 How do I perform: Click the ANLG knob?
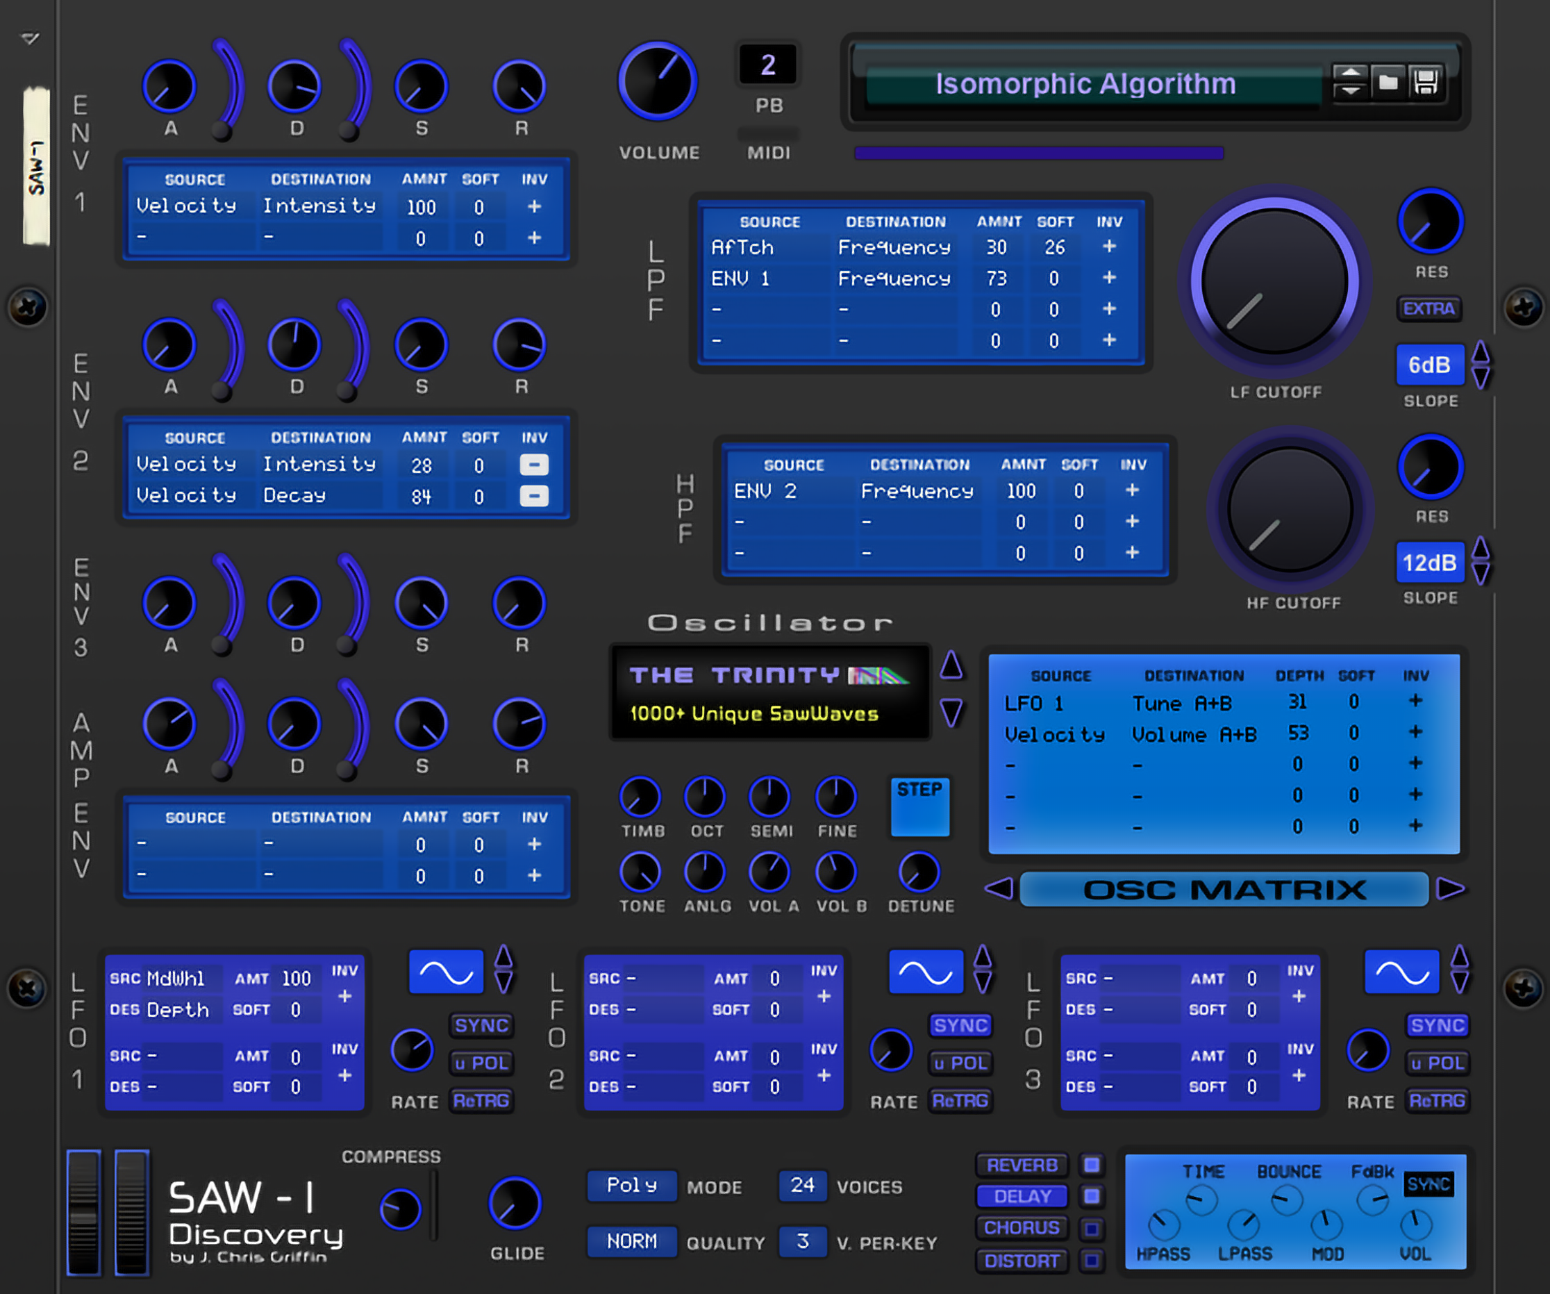point(704,872)
